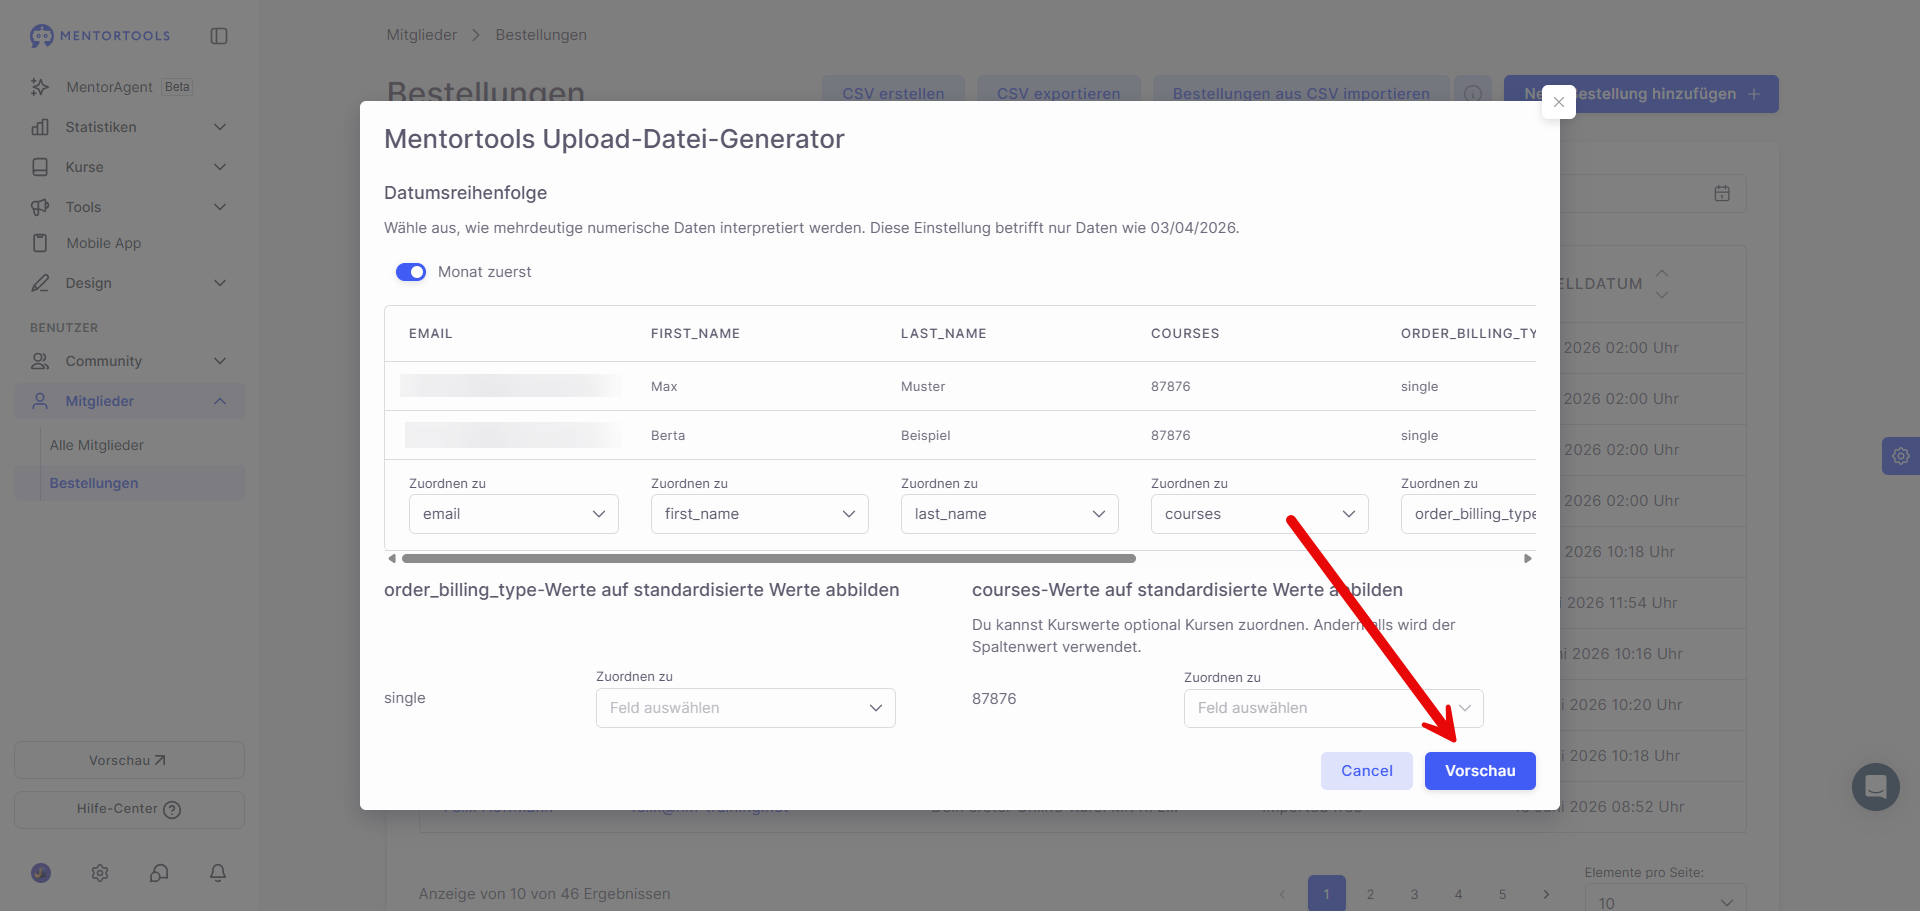The height and width of the screenshot is (911, 1920).
Task: Click the left scroll arrow of the mapping table
Action: pos(392,559)
